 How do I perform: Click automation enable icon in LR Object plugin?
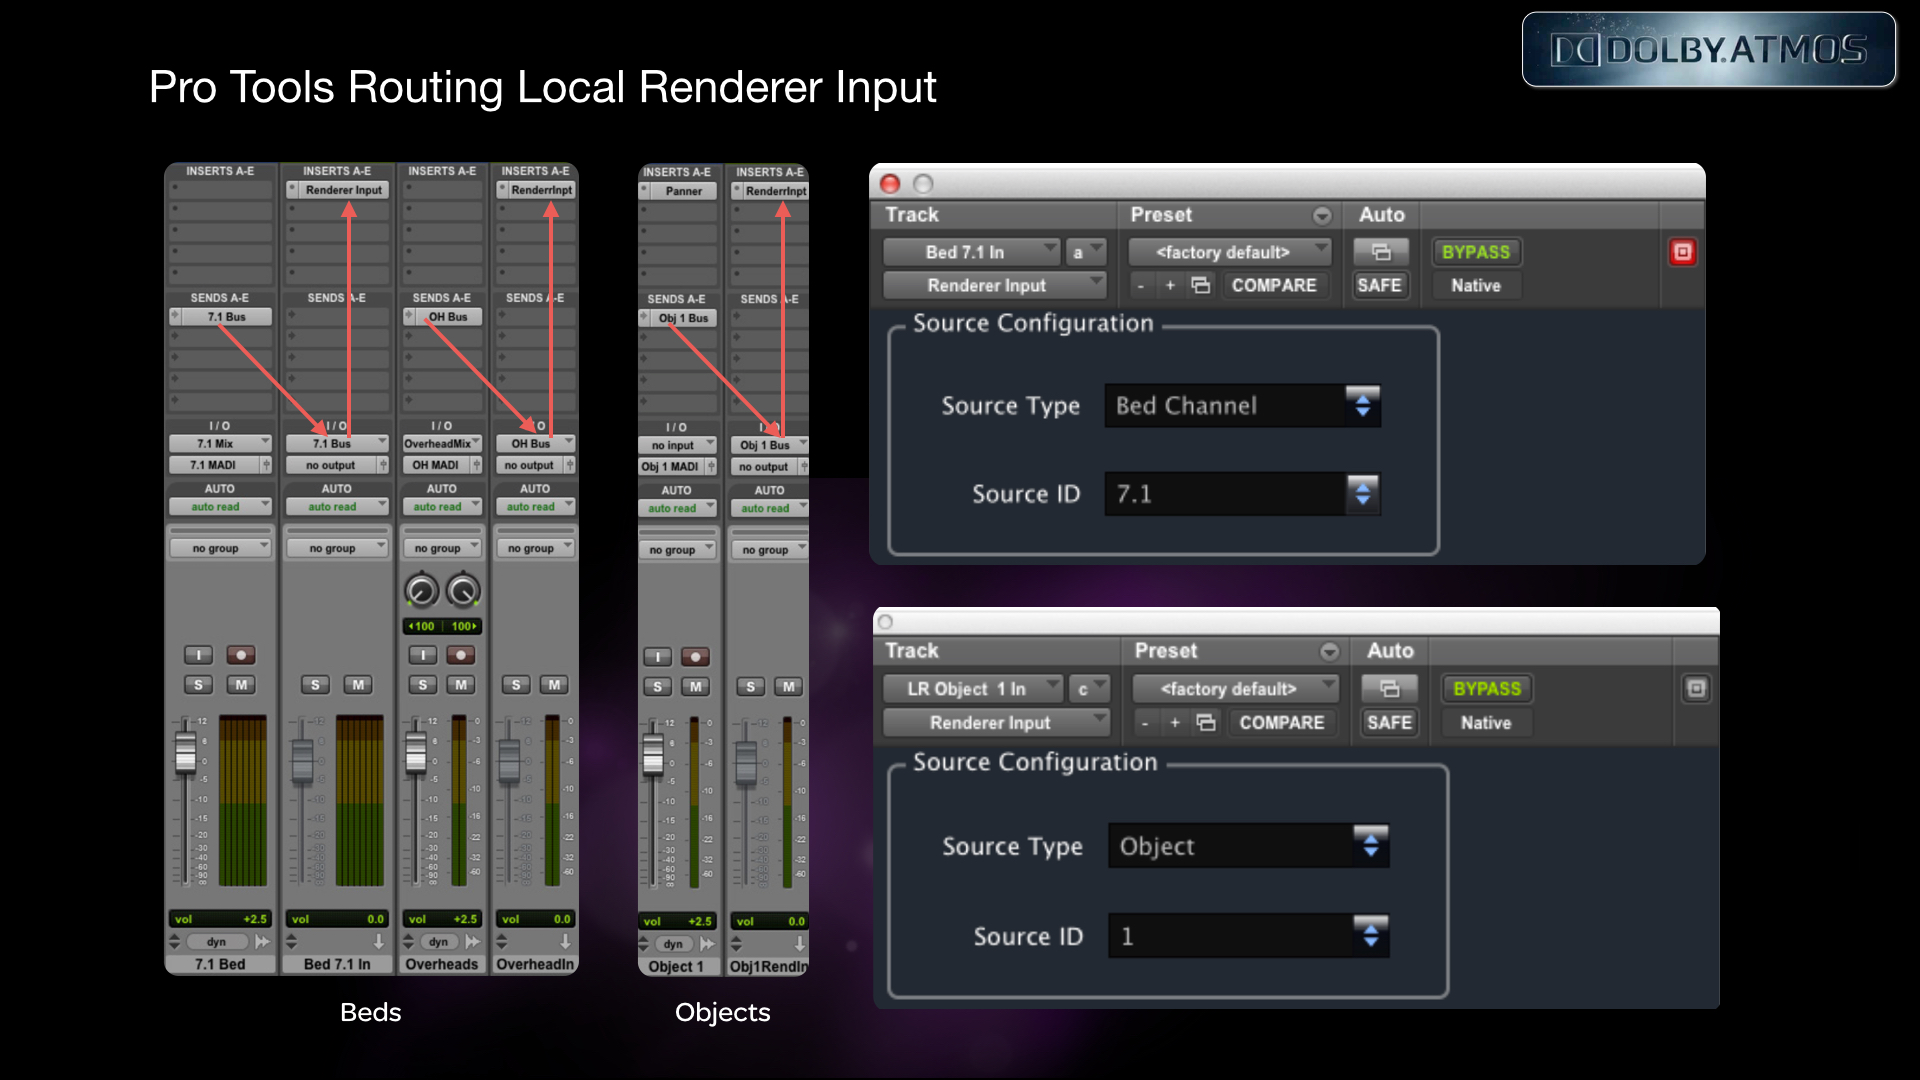click(1389, 689)
